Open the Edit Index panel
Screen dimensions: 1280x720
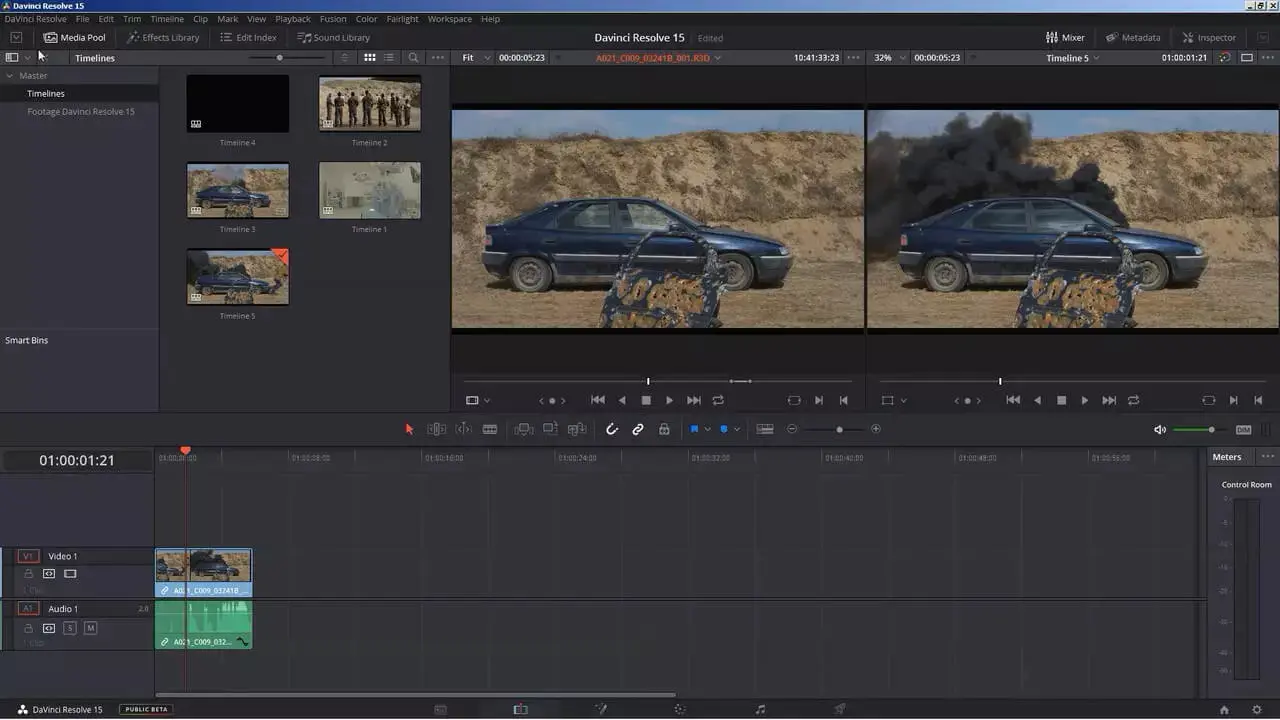247,38
